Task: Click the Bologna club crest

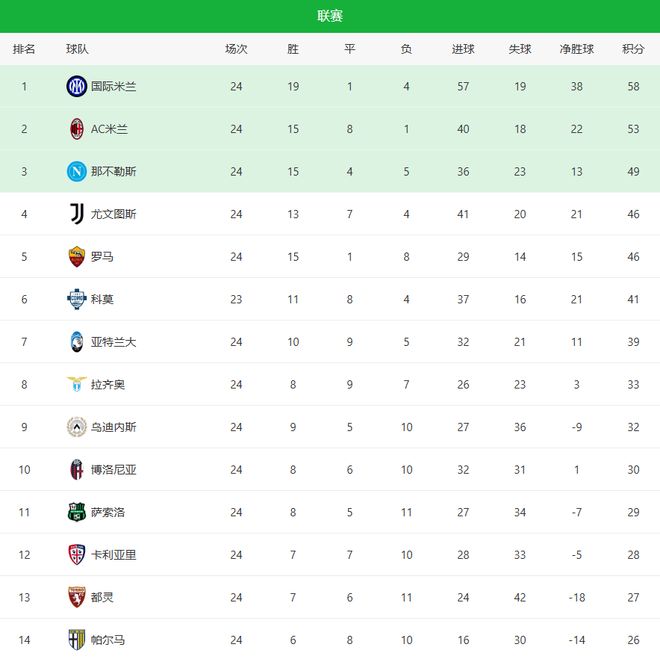Action: [x=77, y=469]
